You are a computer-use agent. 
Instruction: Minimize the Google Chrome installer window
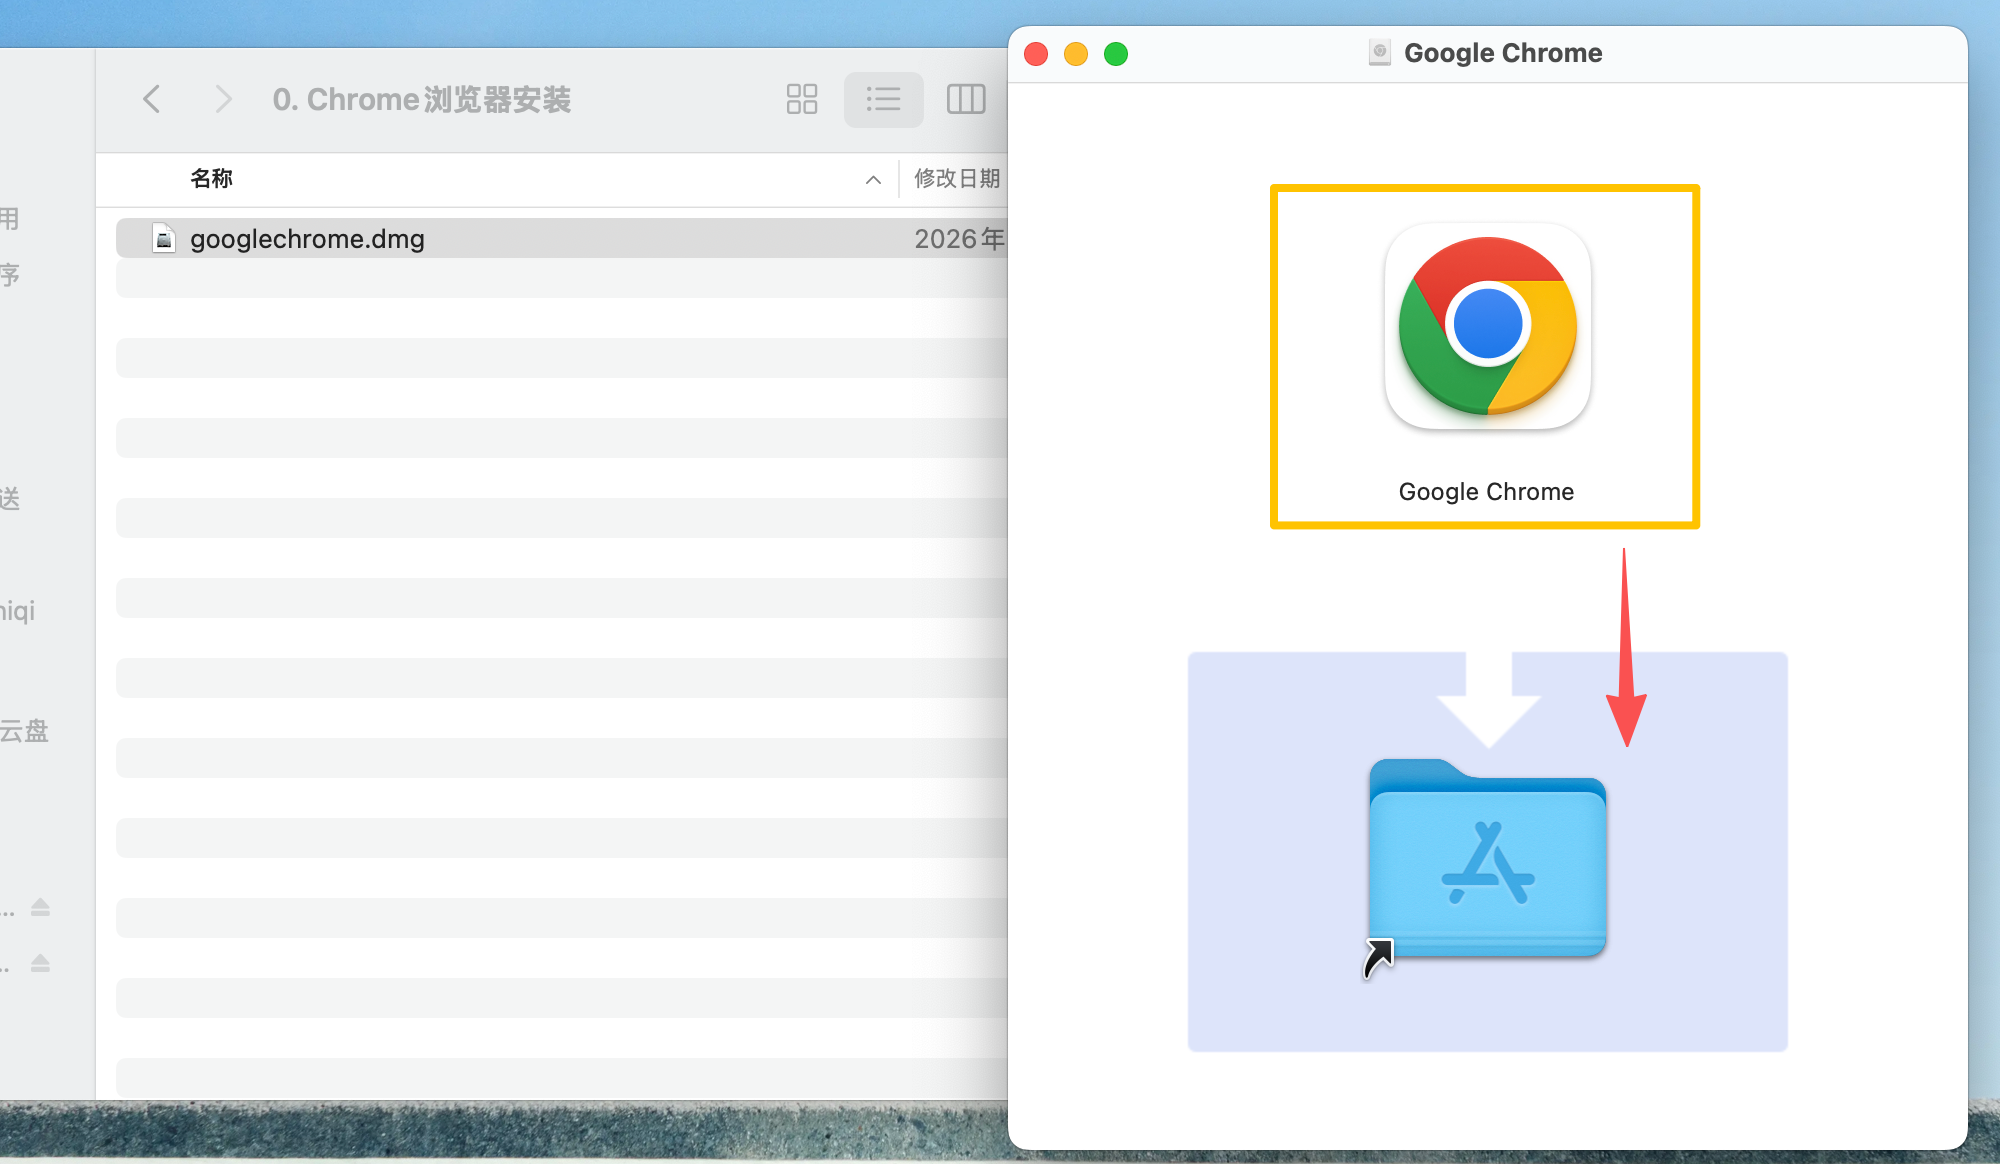point(1076,54)
